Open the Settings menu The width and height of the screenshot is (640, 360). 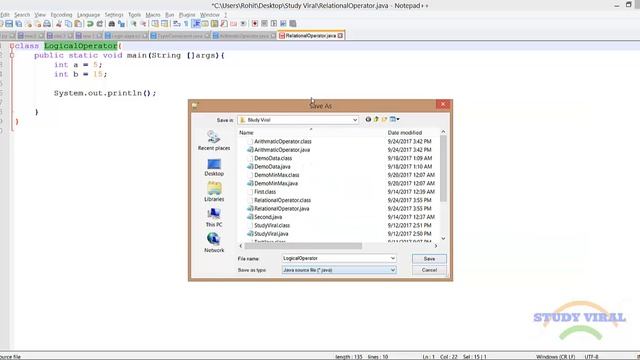(114, 15)
